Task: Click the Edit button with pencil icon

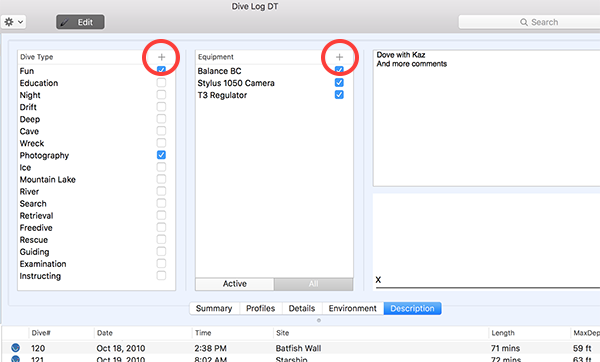Action: [80, 22]
